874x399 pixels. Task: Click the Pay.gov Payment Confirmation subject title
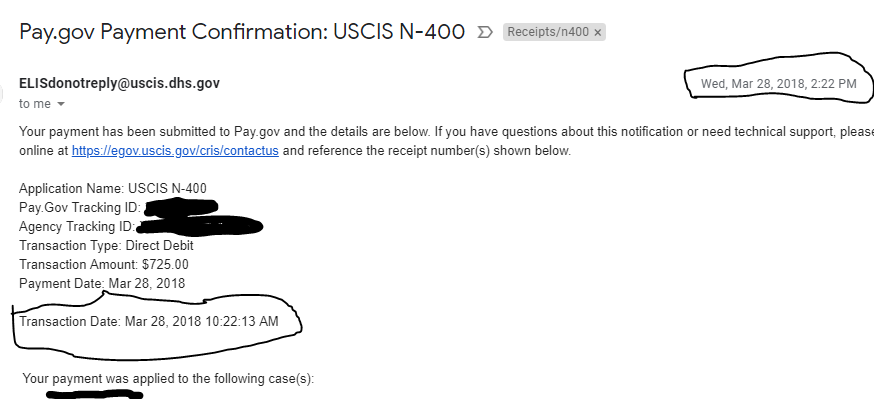242,32
